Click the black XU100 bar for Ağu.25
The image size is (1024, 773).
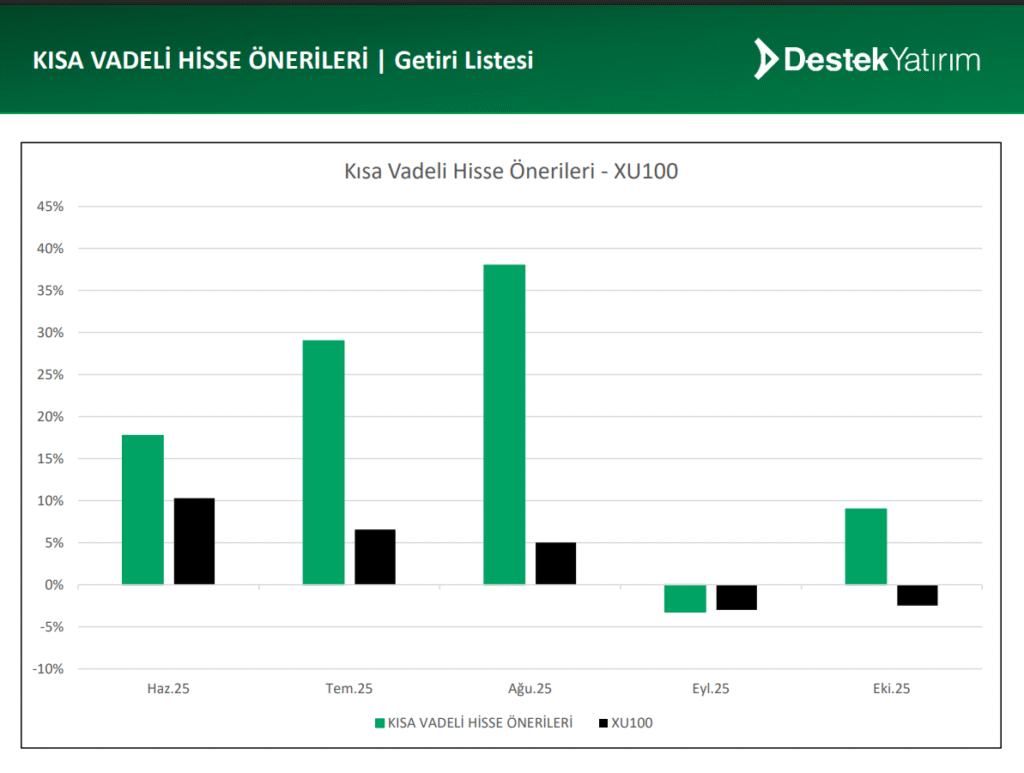tap(556, 563)
